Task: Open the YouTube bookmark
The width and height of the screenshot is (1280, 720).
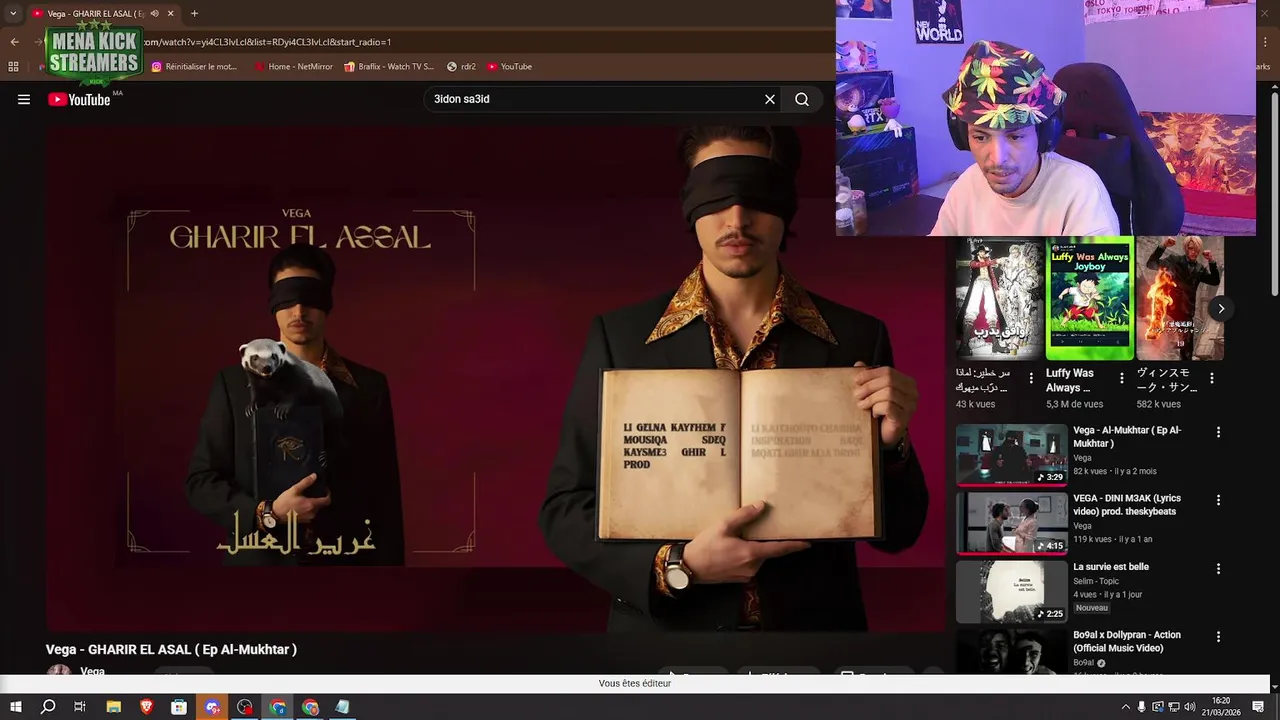Action: click(510, 67)
